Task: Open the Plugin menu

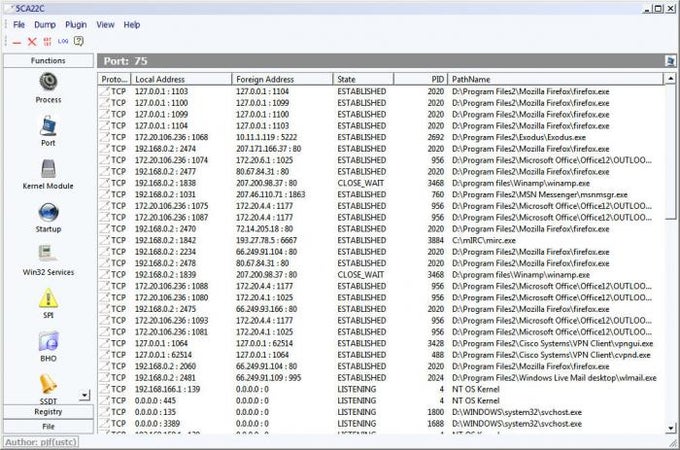Action: tap(76, 25)
